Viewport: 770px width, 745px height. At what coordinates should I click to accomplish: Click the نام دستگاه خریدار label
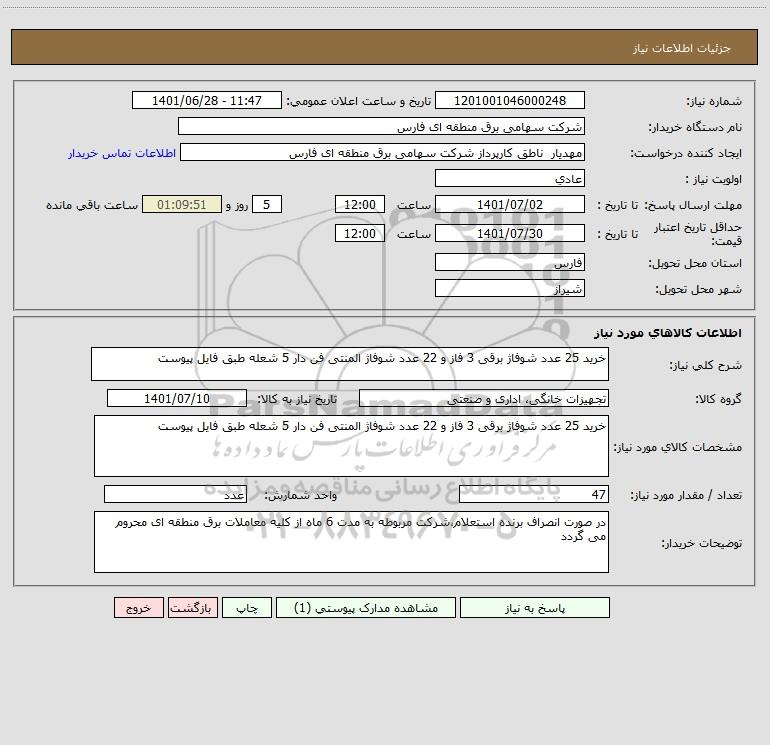[x=695, y=127]
